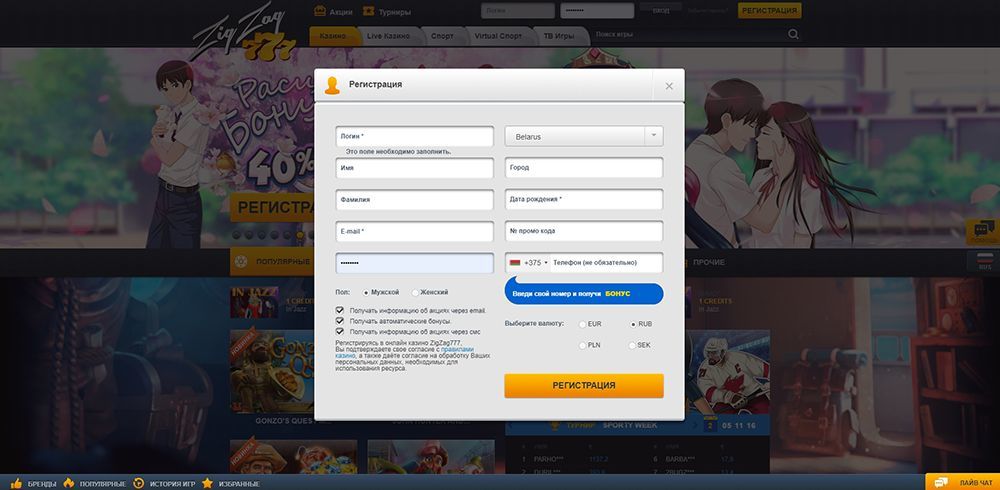Open the +375 phone code dropdown
Viewport: 1000px width, 490px height.
click(x=528, y=263)
